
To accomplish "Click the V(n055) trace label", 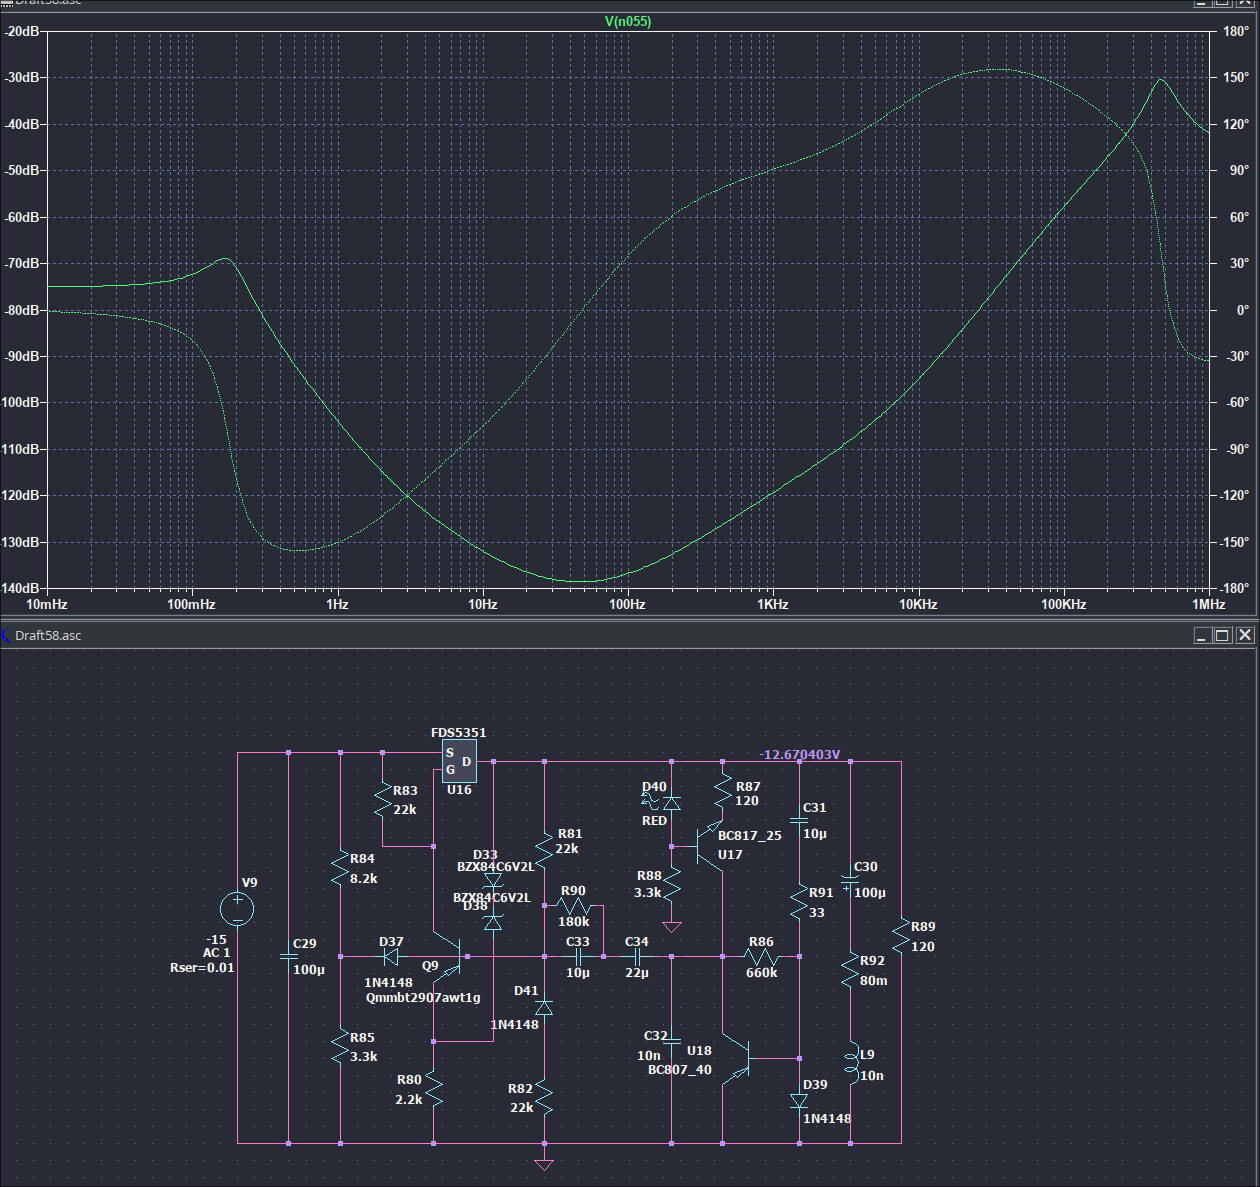I will pos(629,21).
